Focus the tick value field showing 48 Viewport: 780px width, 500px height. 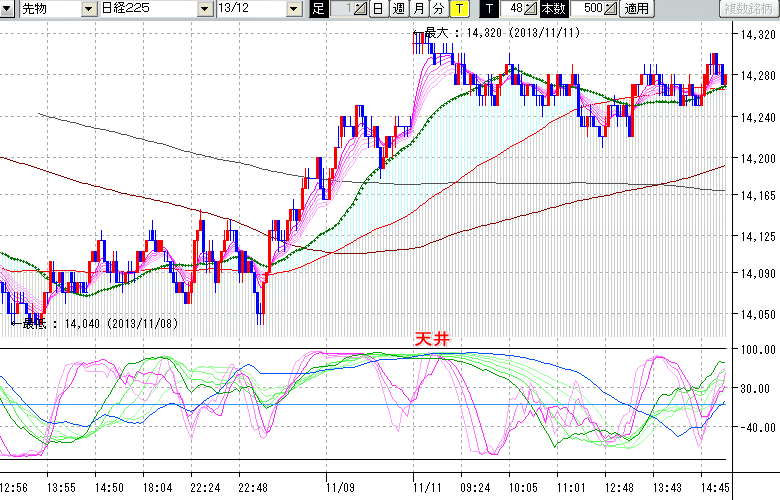click(512, 9)
